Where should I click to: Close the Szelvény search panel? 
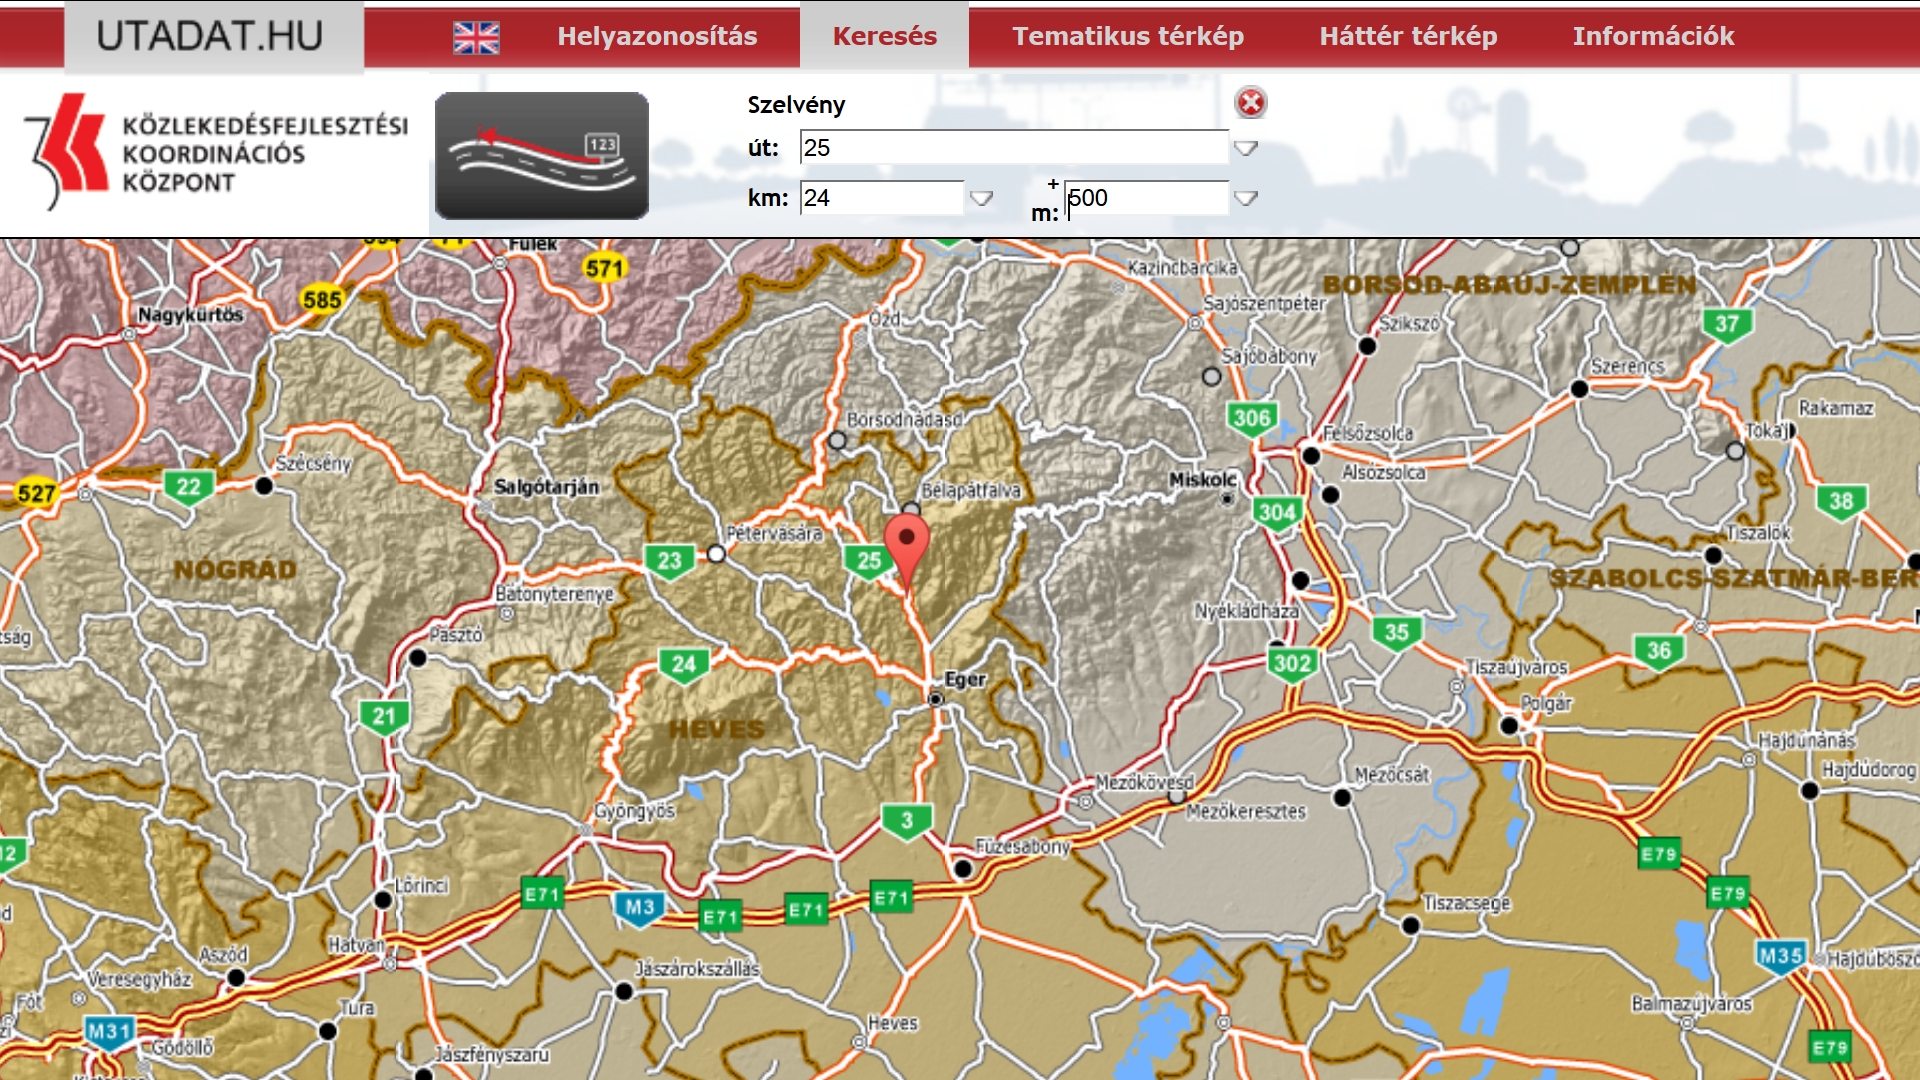pyautogui.click(x=1250, y=103)
